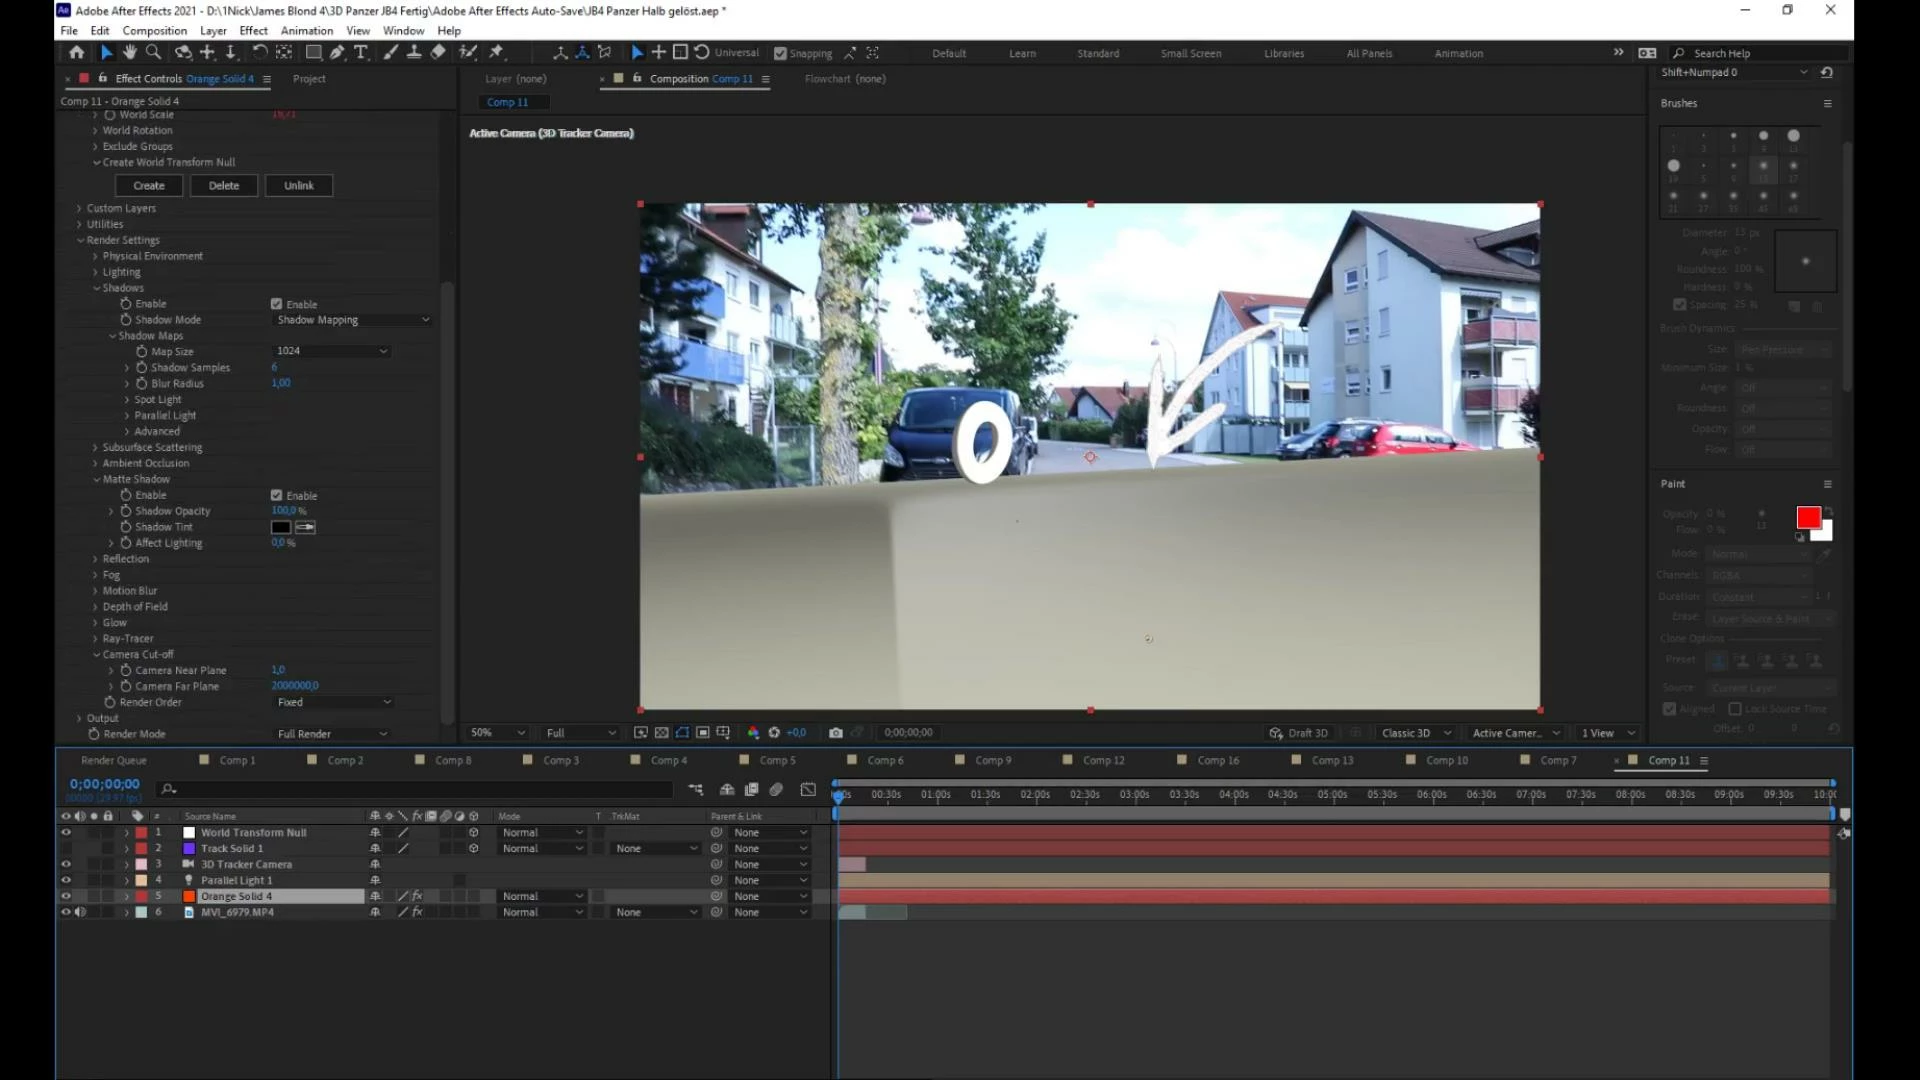This screenshot has width=1920, height=1080.
Task: Select the Zoom tool in toolbar
Action: point(153,53)
